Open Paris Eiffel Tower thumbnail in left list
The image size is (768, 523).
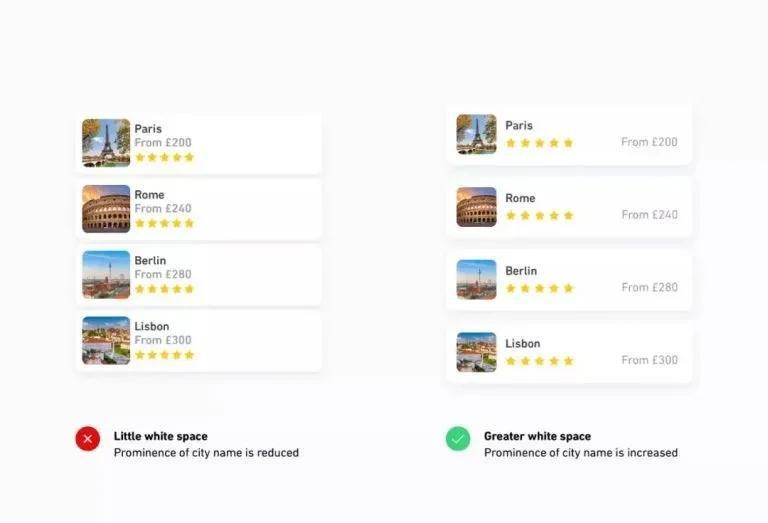pos(106,143)
